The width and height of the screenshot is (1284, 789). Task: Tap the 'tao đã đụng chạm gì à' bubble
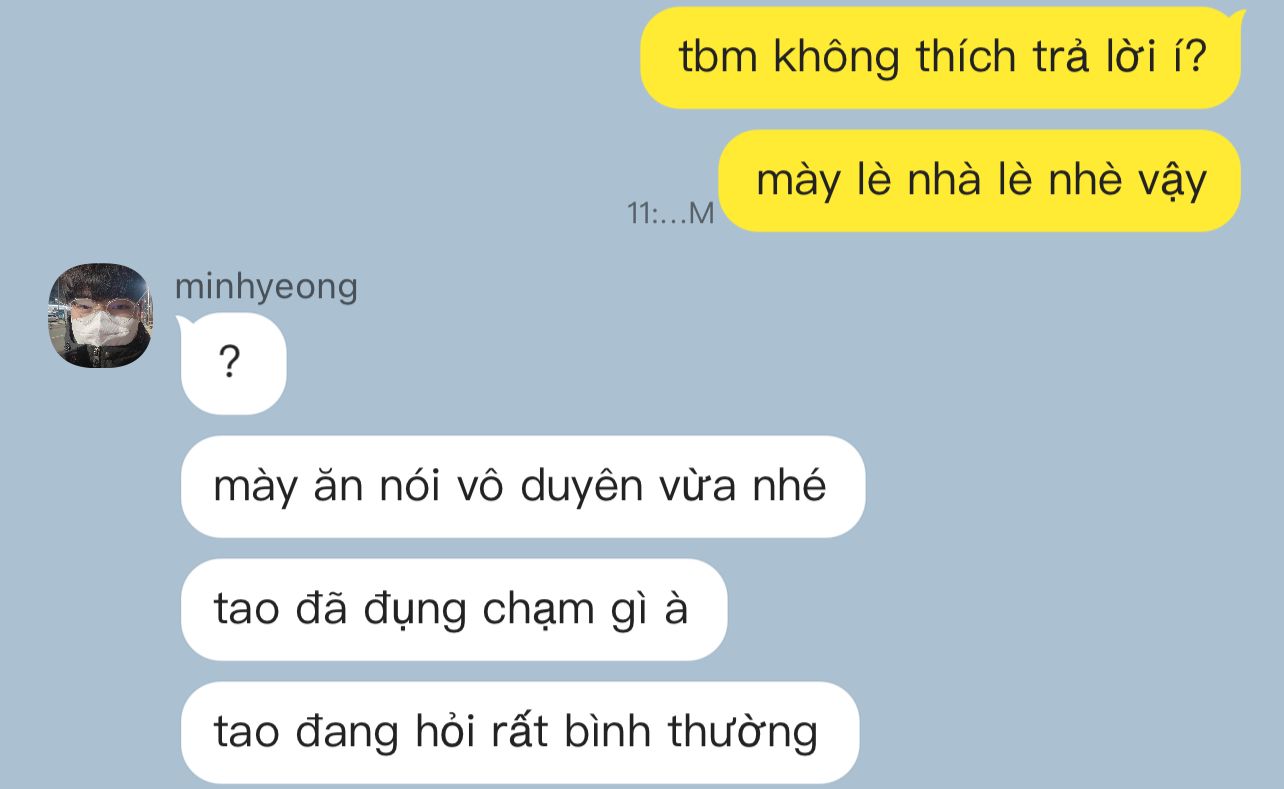453,609
